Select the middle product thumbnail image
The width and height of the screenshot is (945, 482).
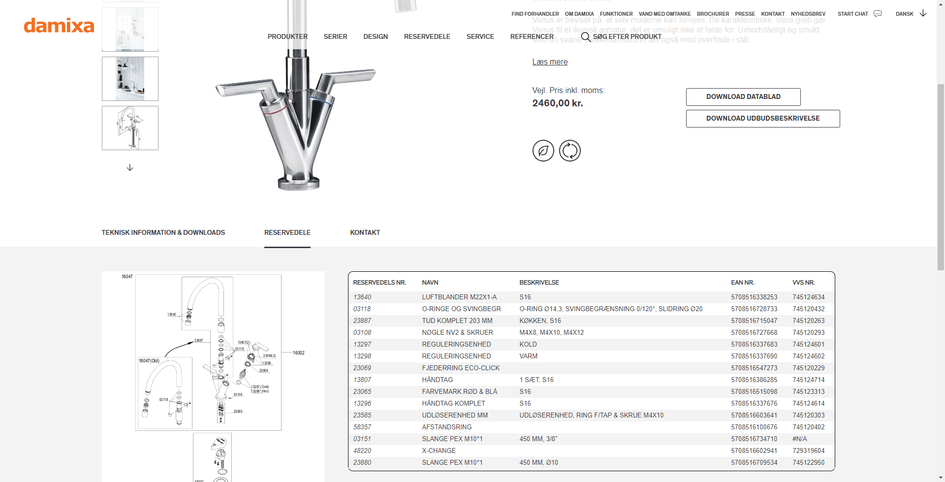click(x=130, y=79)
